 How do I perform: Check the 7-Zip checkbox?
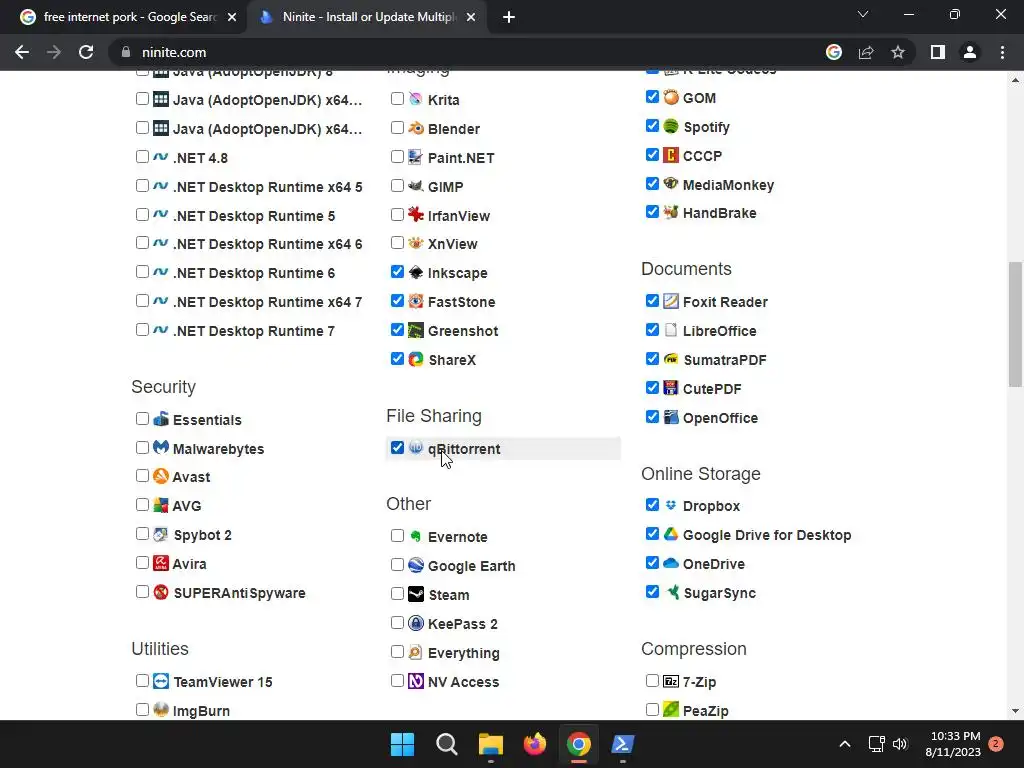pyautogui.click(x=652, y=680)
